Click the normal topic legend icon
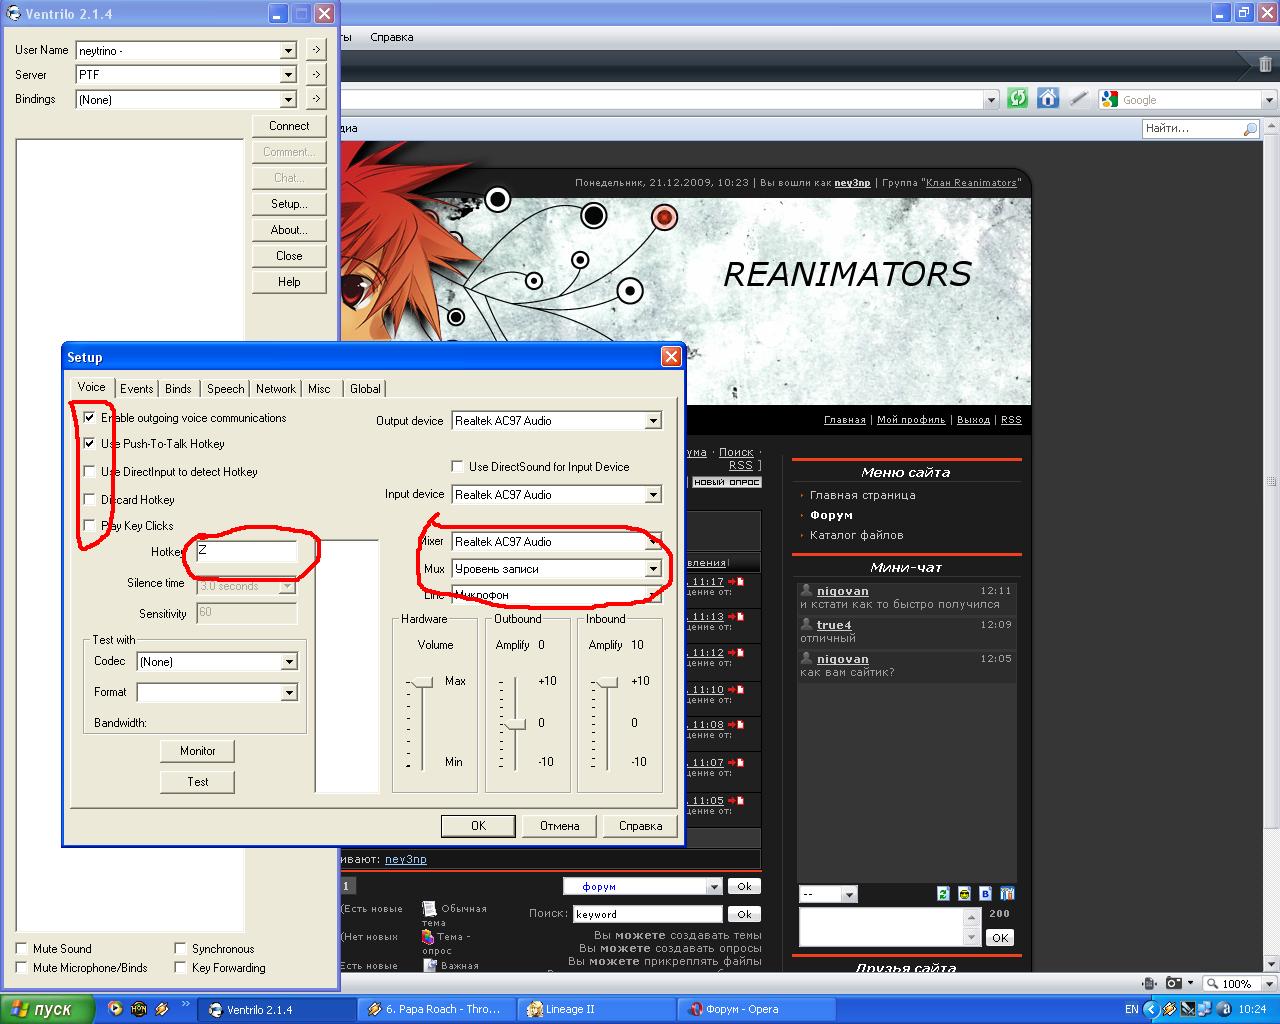The height and width of the screenshot is (1024, 1280). [429, 908]
